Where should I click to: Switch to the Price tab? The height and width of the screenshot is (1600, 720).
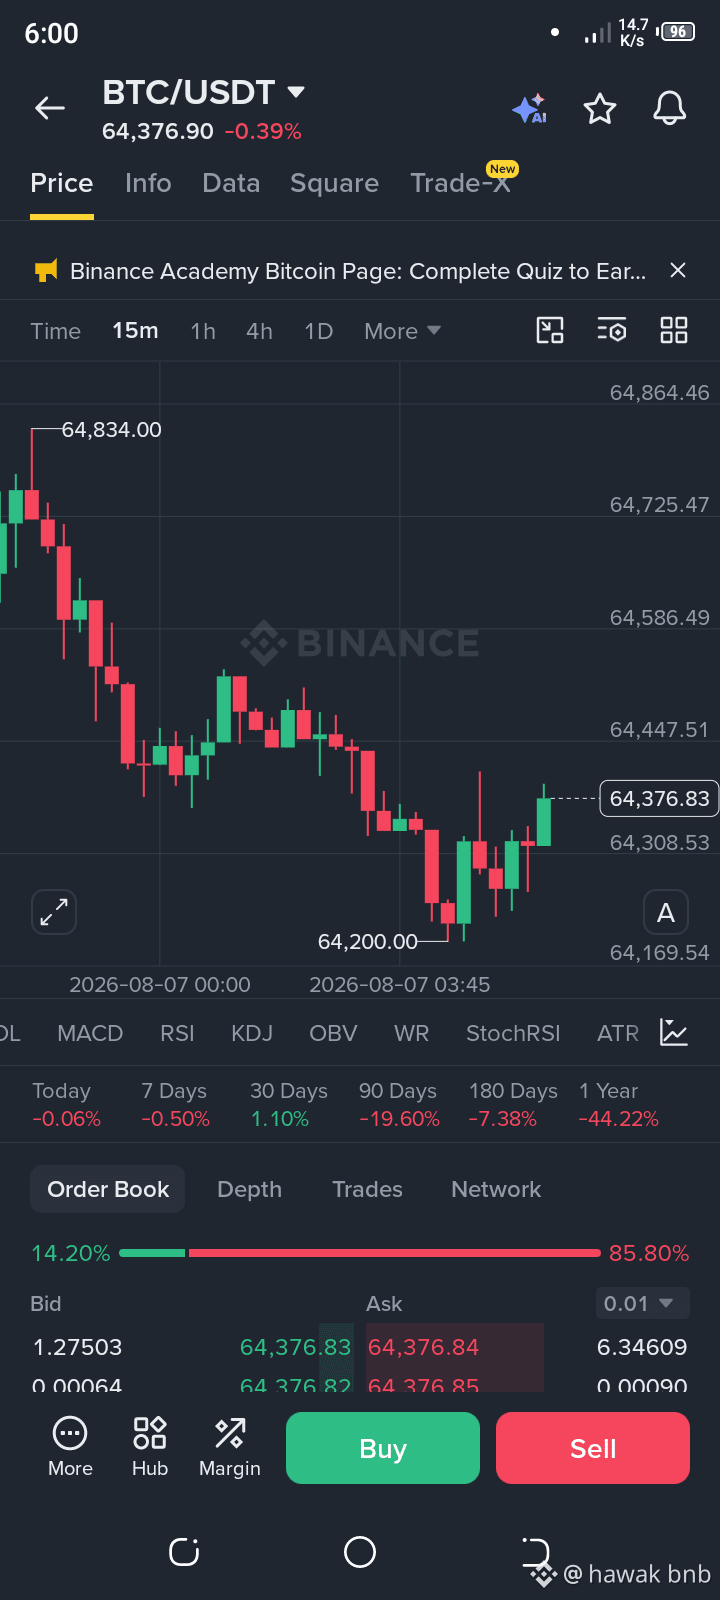[x=62, y=184]
